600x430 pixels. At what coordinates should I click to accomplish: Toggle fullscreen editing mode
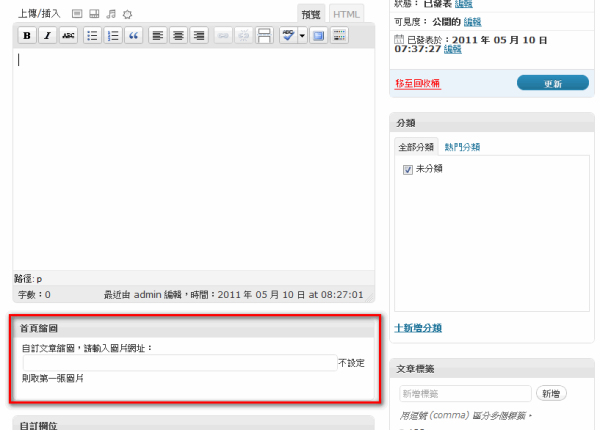318,36
